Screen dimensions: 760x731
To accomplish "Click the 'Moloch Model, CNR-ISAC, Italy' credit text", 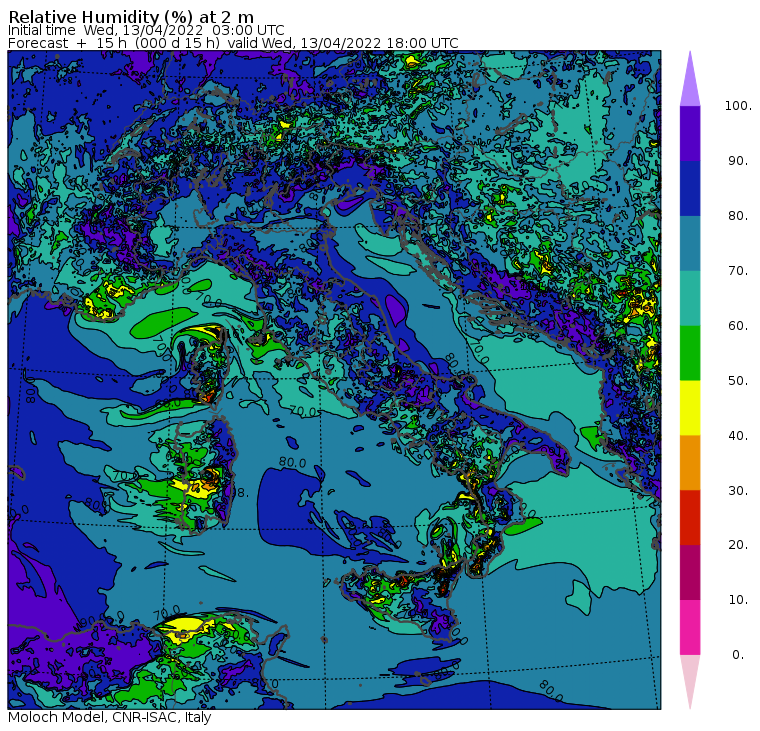I will pos(110,717).
